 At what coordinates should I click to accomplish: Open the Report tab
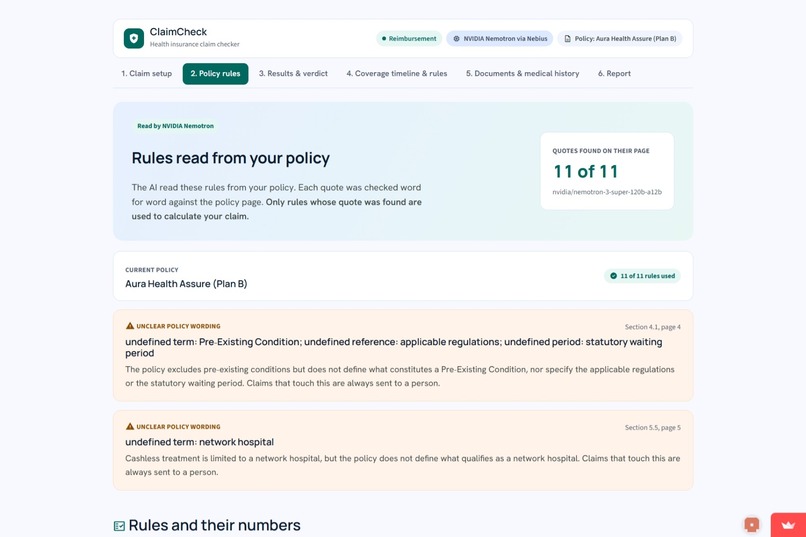(614, 73)
